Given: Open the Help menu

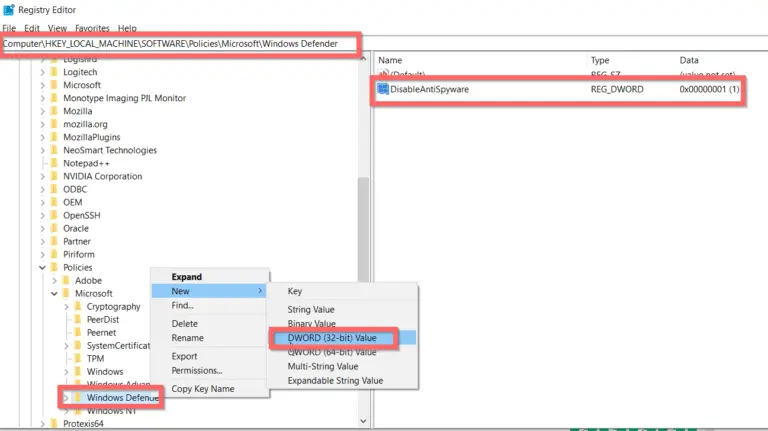Looking at the screenshot, I should click(127, 28).
